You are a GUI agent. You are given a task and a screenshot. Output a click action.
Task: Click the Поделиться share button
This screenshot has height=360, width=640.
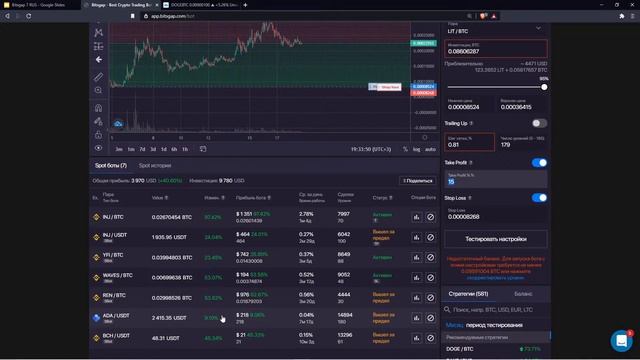click(x=417, y=181)
